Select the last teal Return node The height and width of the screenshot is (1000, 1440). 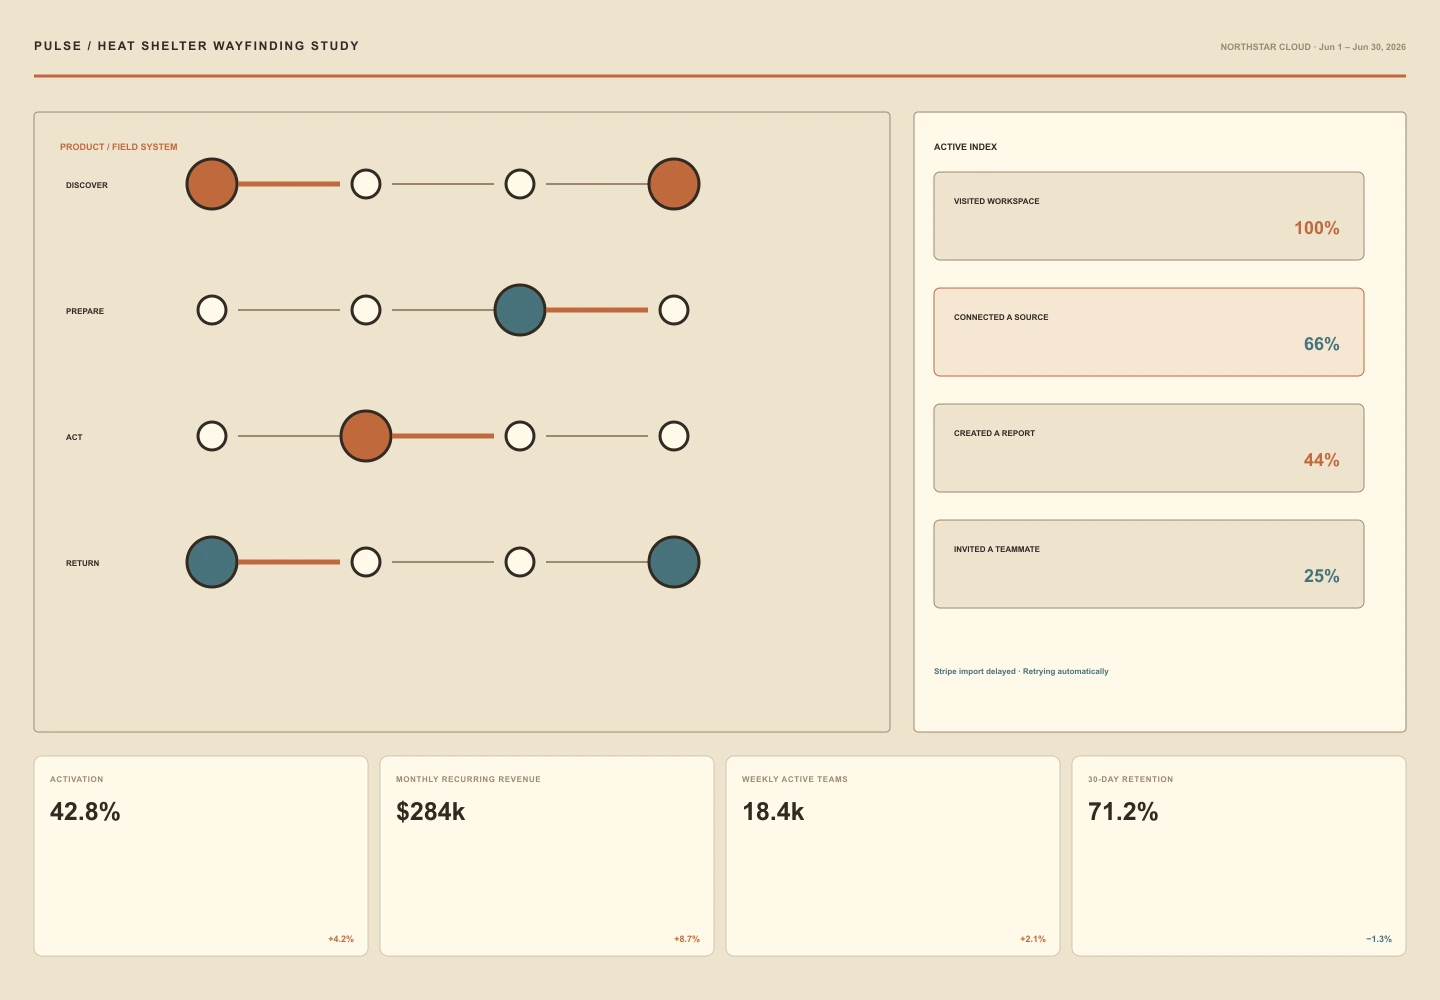click(x=674, y=562)
